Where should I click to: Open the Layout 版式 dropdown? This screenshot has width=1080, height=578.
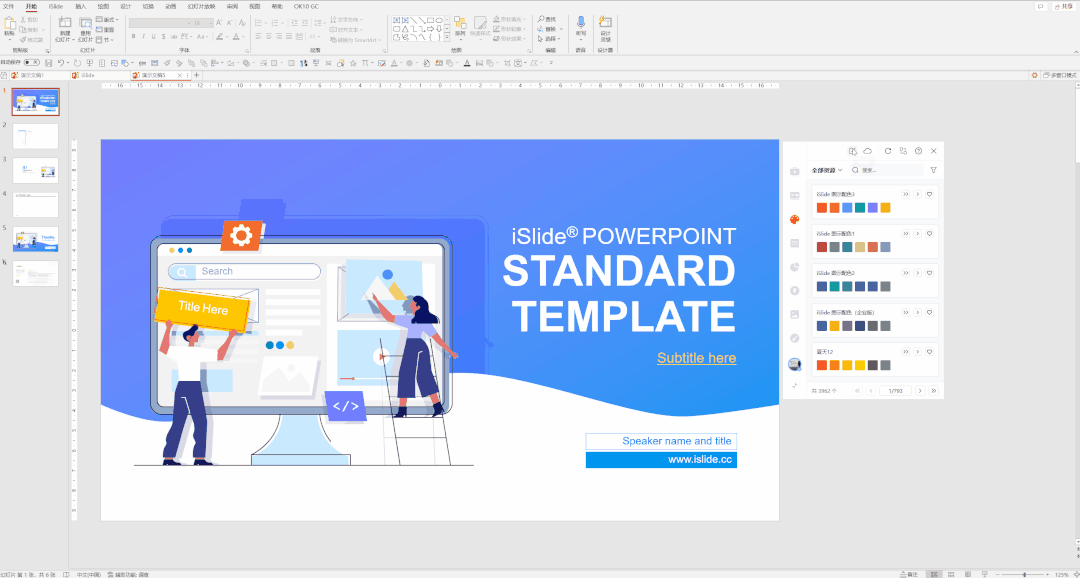pyautogui.click(x=107, y=20)
